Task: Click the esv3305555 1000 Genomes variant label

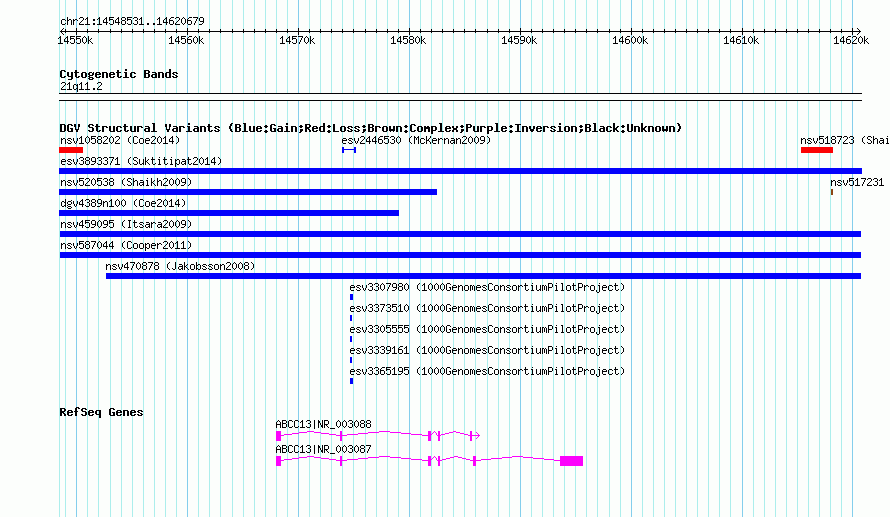Action: 487,329
